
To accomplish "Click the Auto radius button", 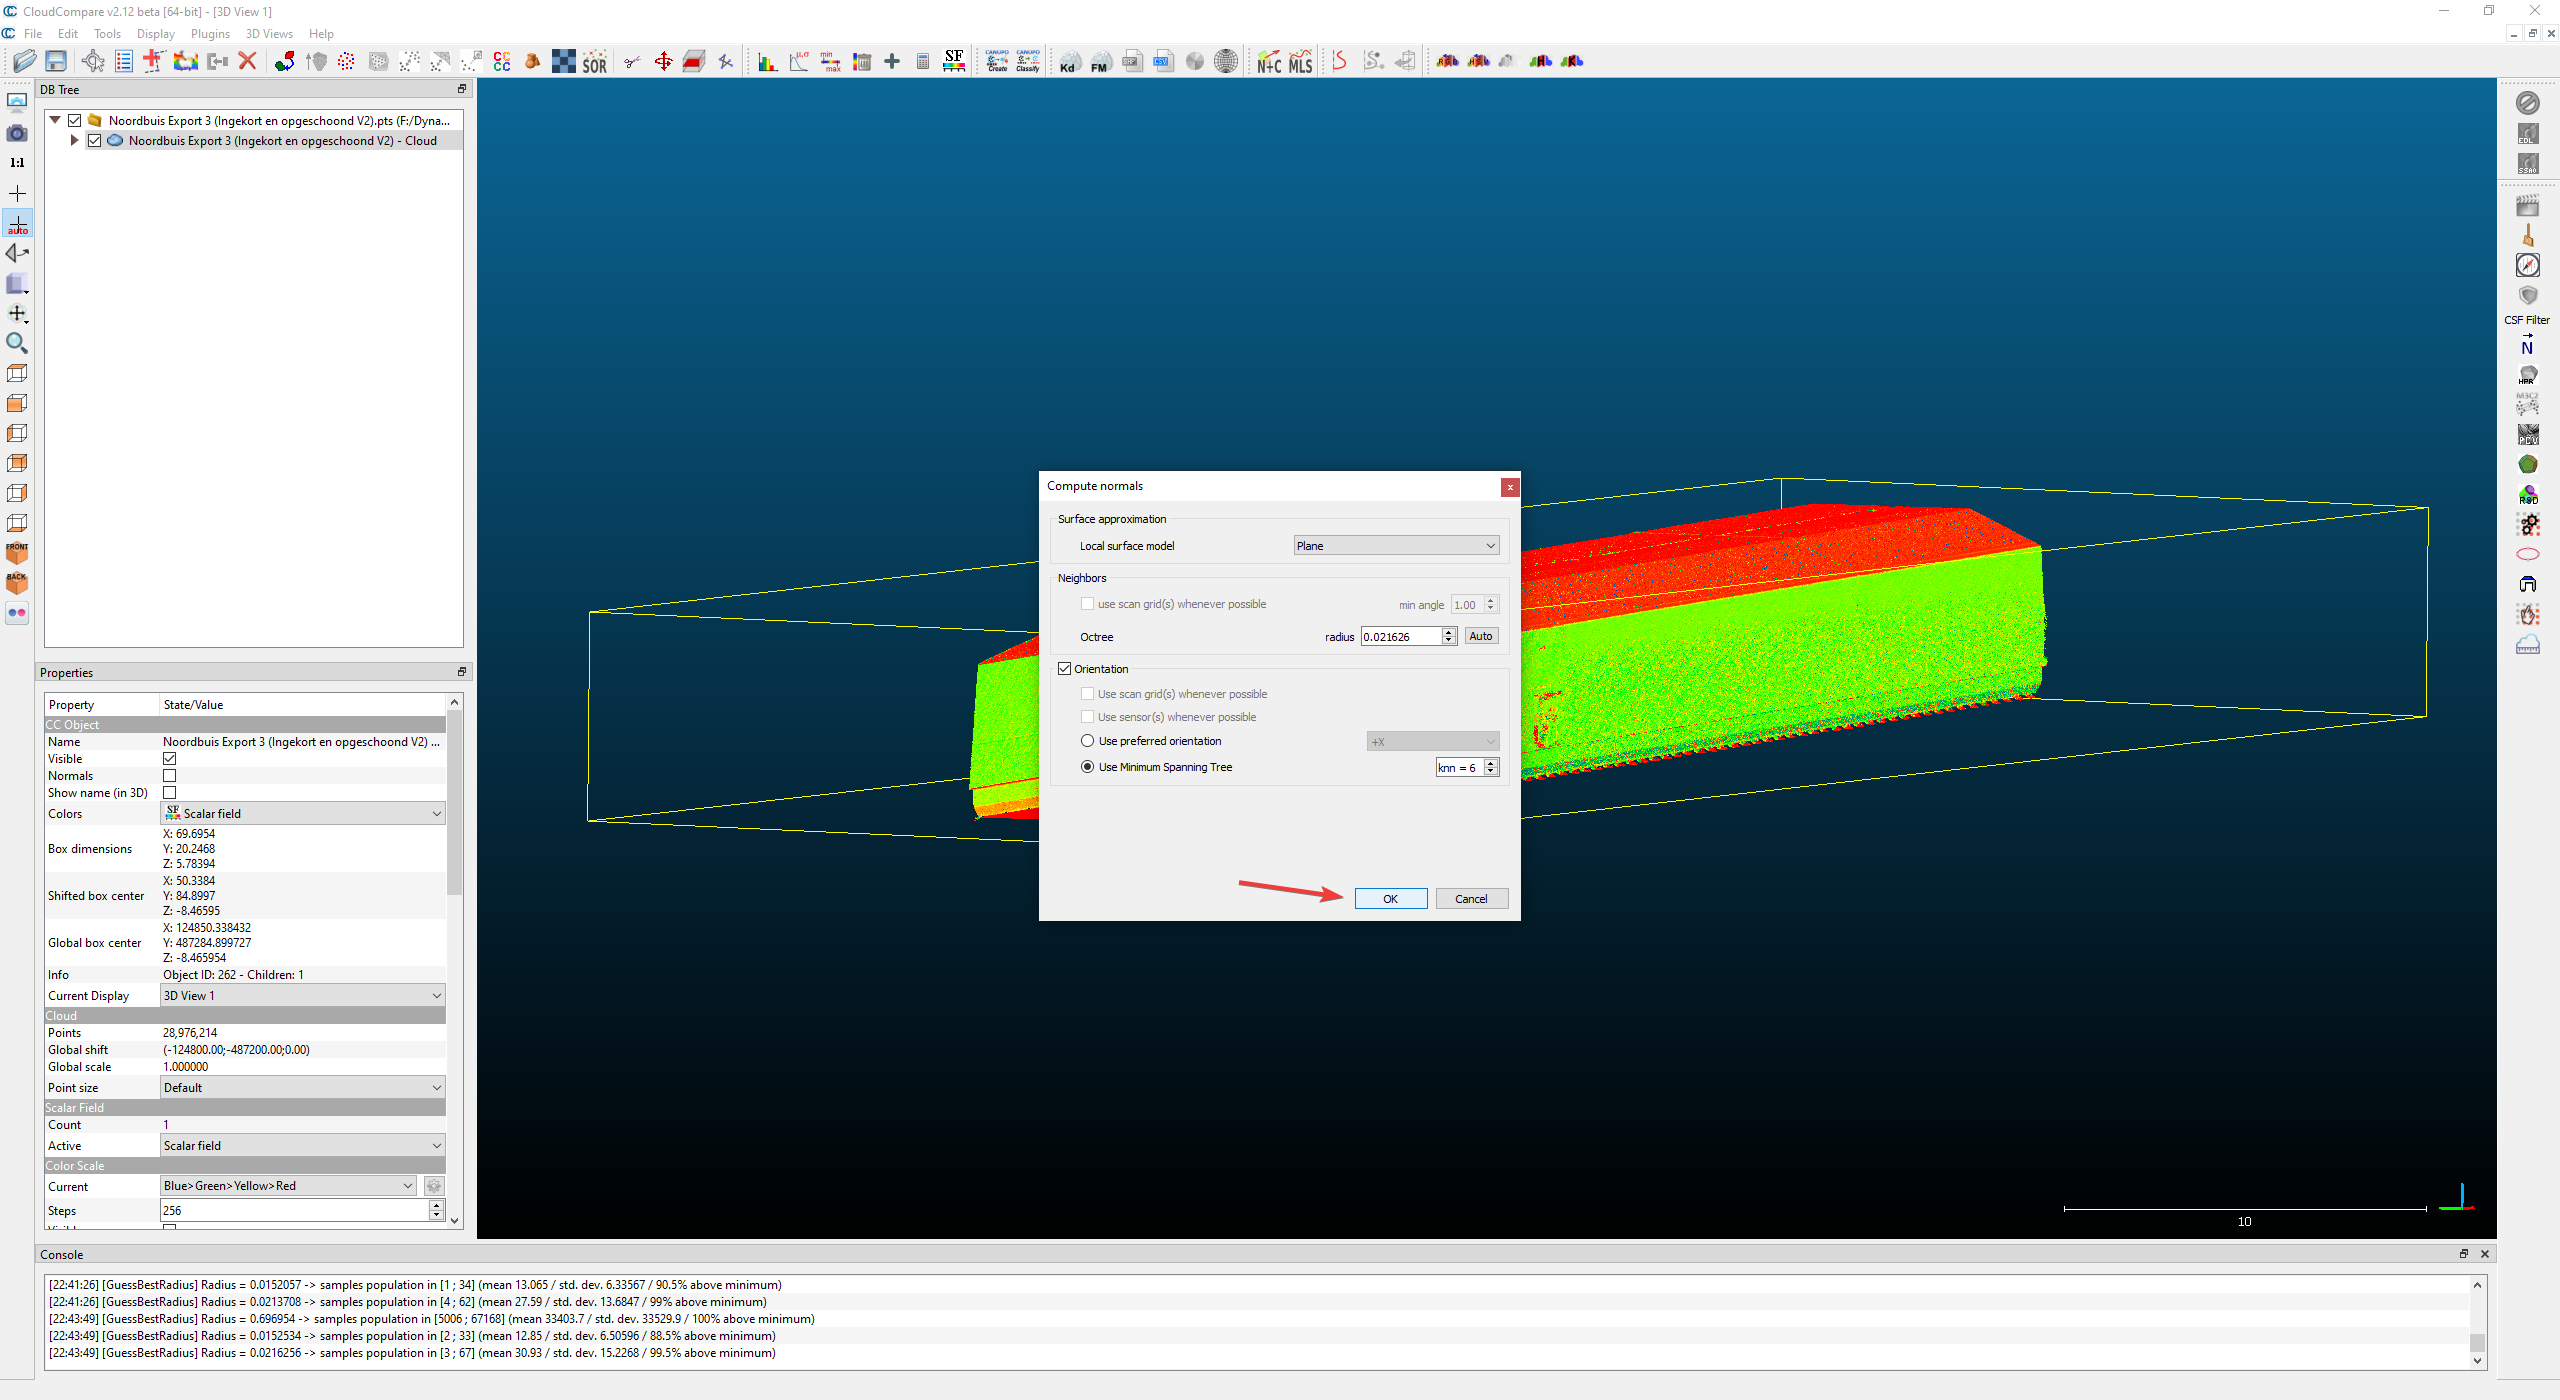I will point(1481,636).
